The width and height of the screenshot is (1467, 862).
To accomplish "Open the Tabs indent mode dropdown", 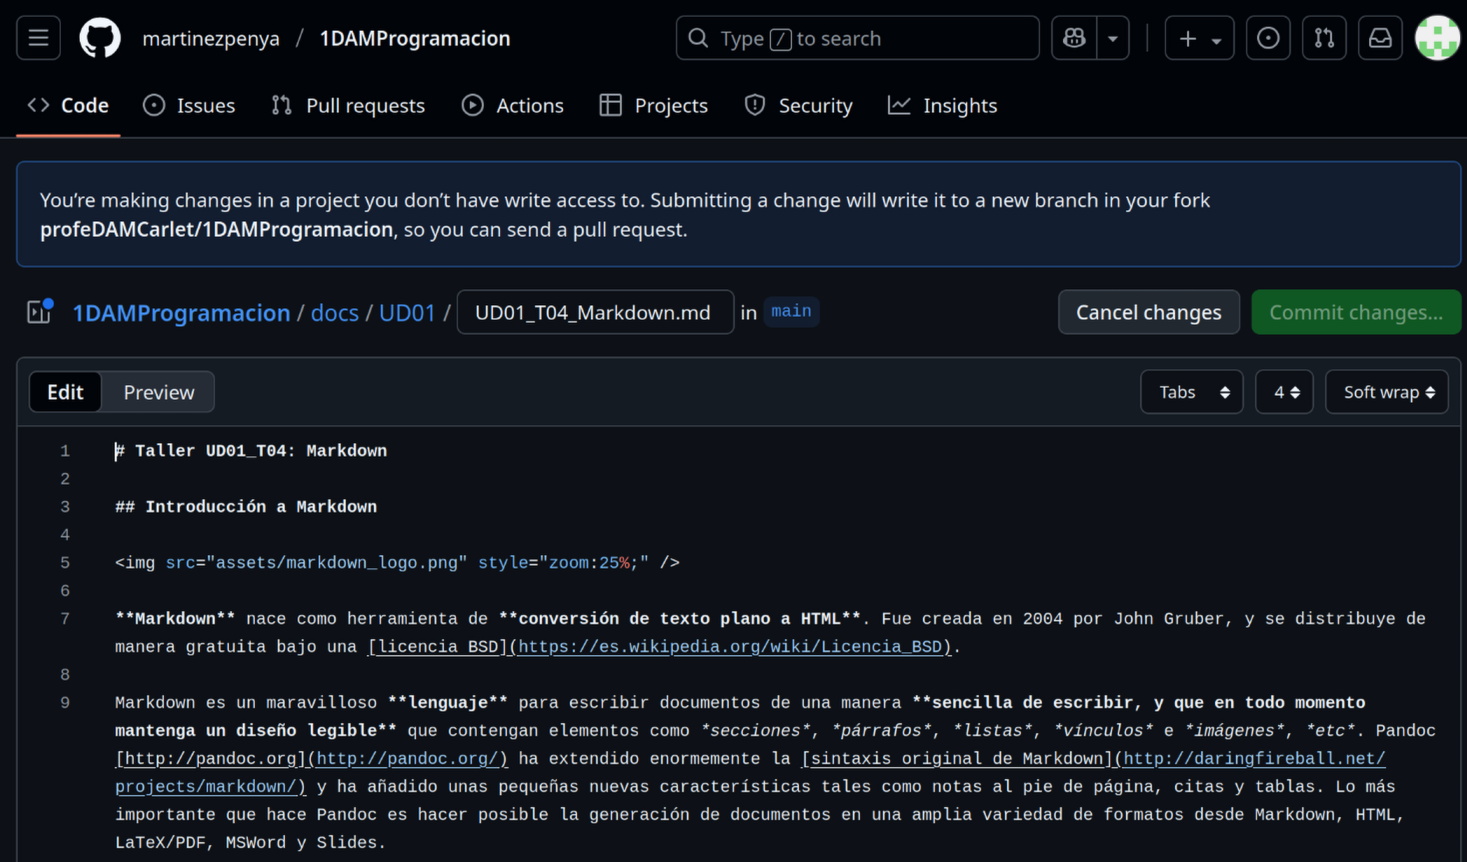I will click(1191, 392).
